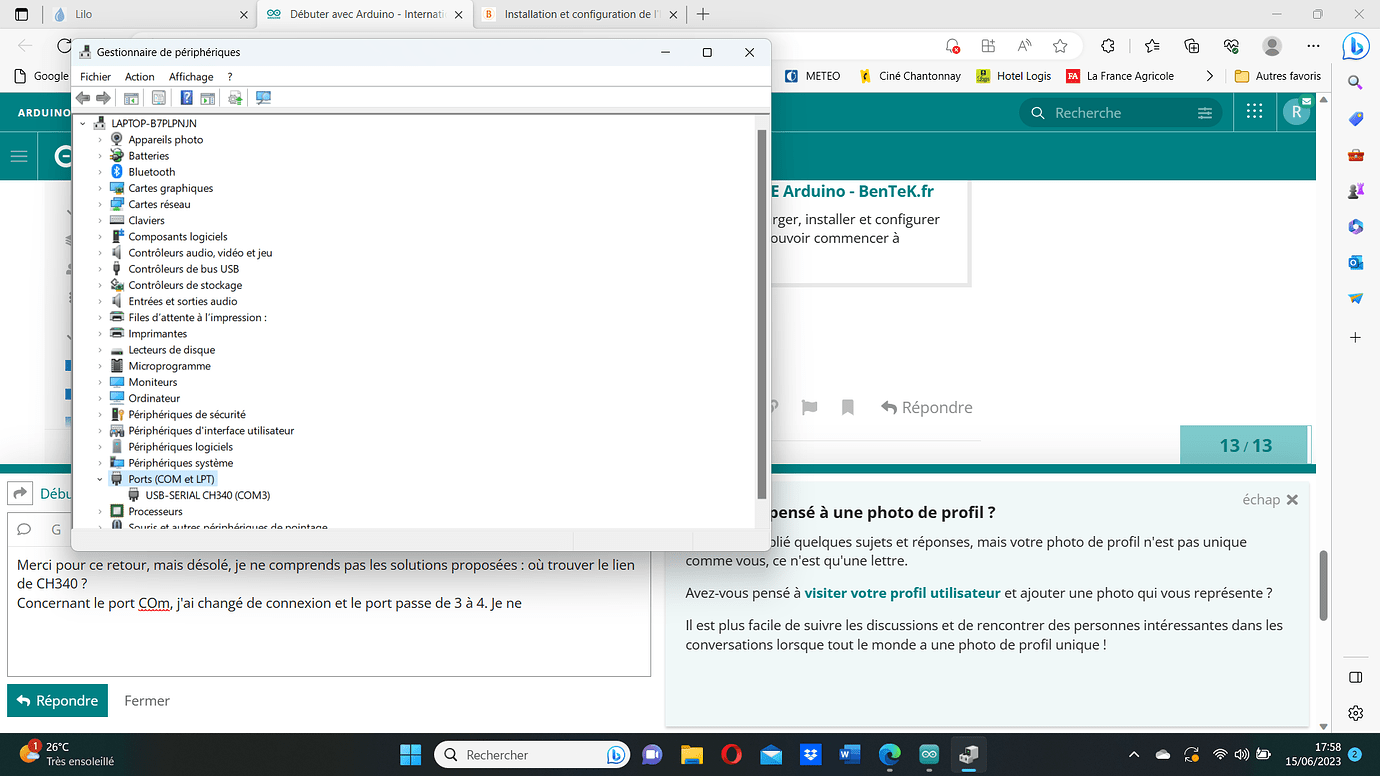This screenshot has height=776, width=1380.
Task: Open Help via the question mark toolbar icon
Action: [x=186, y=97]
